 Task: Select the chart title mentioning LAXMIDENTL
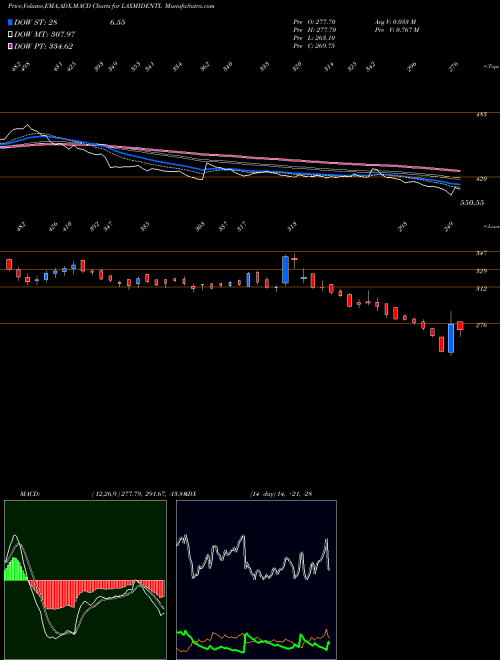(111, 7)
